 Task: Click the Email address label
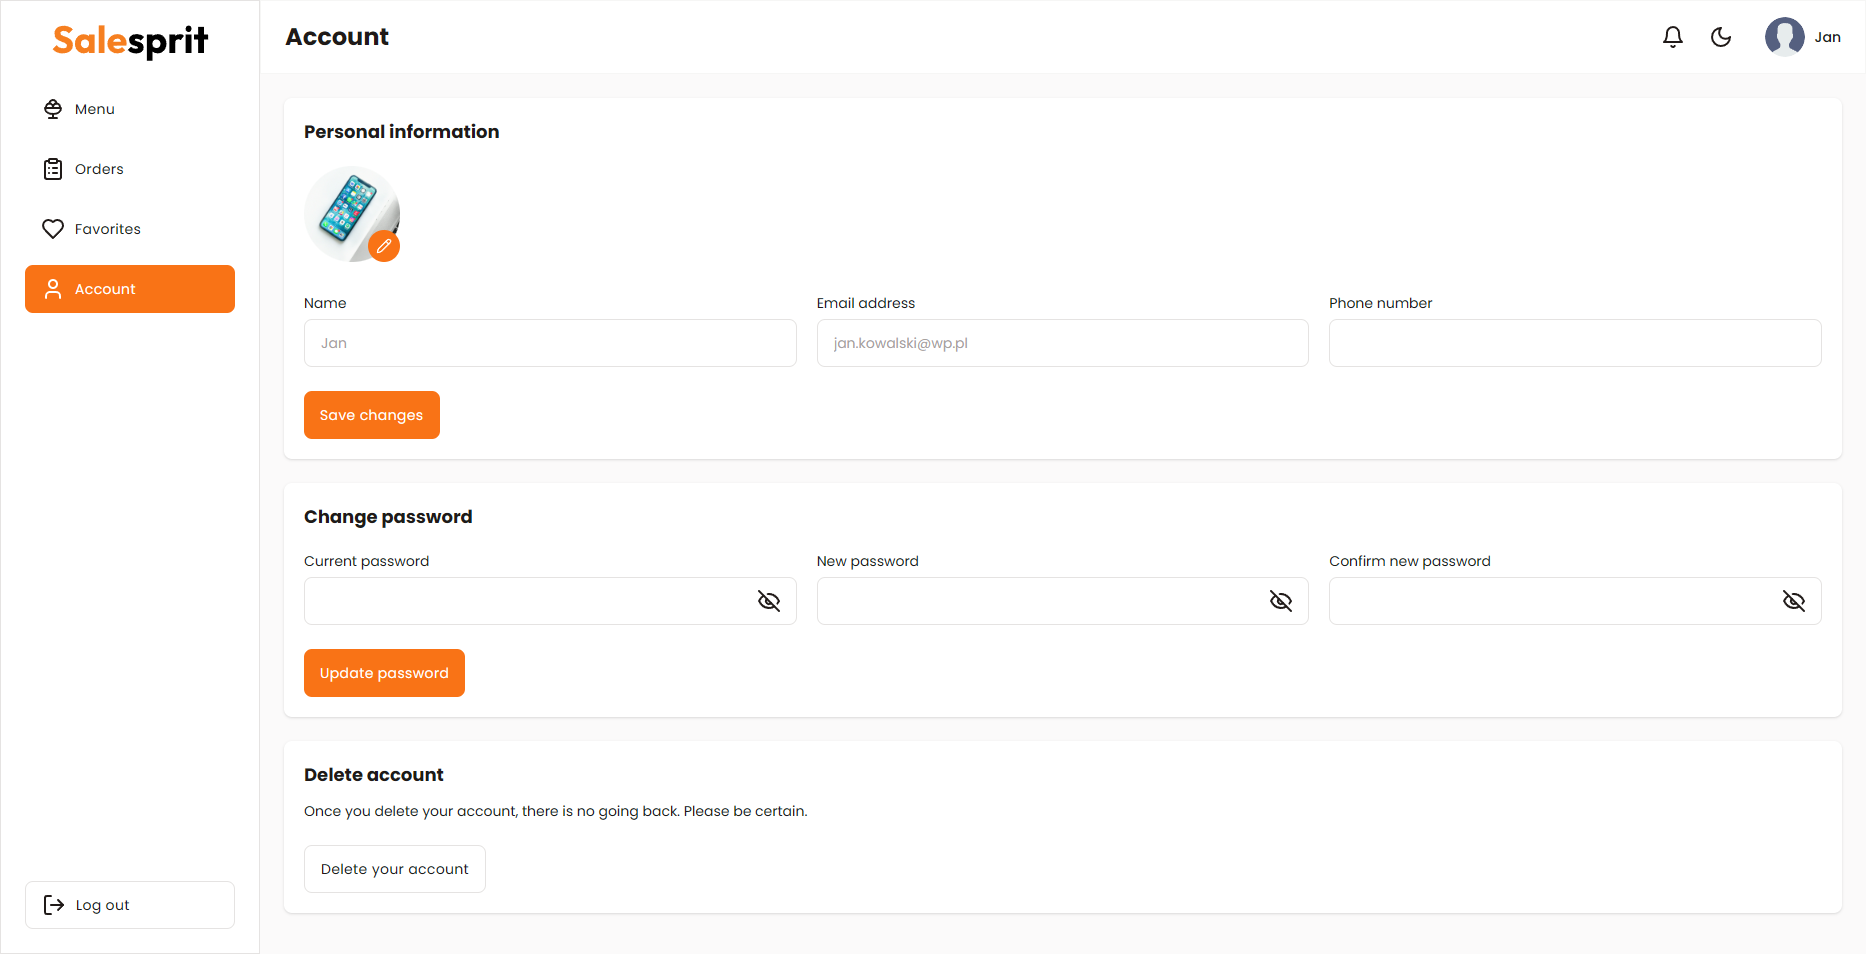click(866, 303)
